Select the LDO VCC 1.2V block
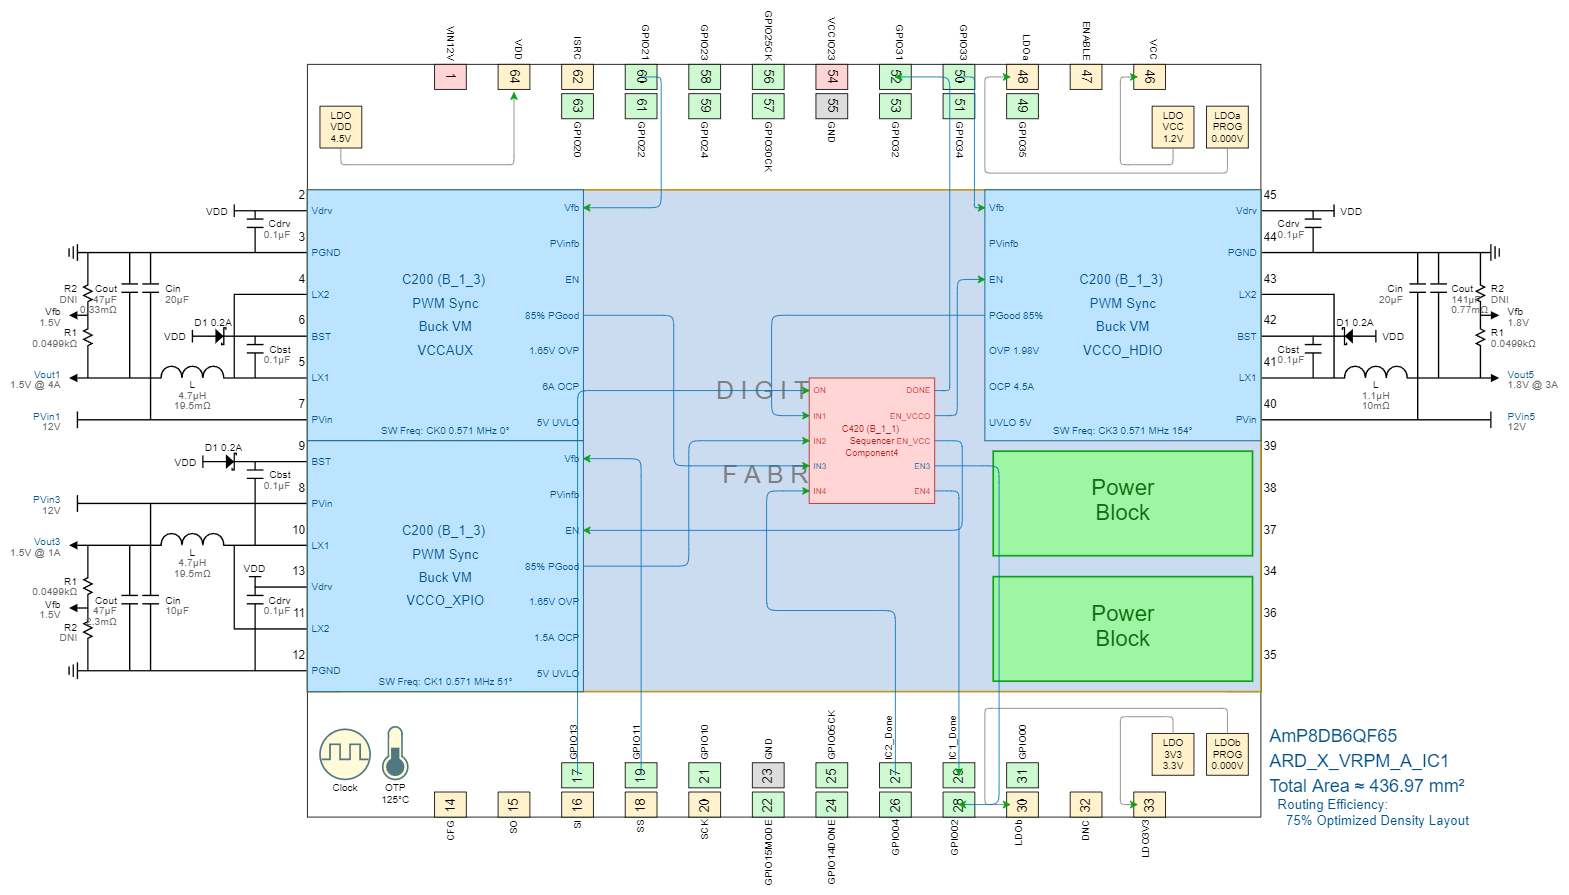The width and height of the screenshot is (1569, 895). 1173,127
